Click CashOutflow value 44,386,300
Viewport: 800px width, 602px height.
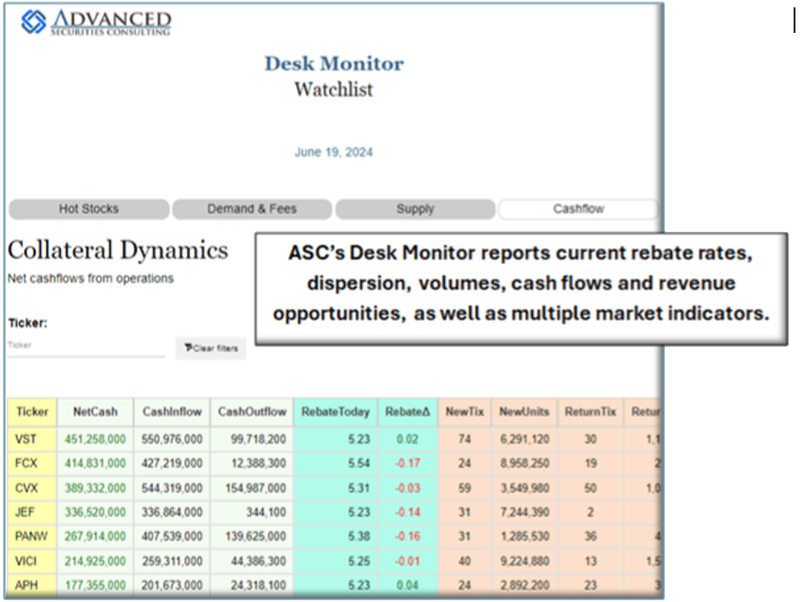258,561
